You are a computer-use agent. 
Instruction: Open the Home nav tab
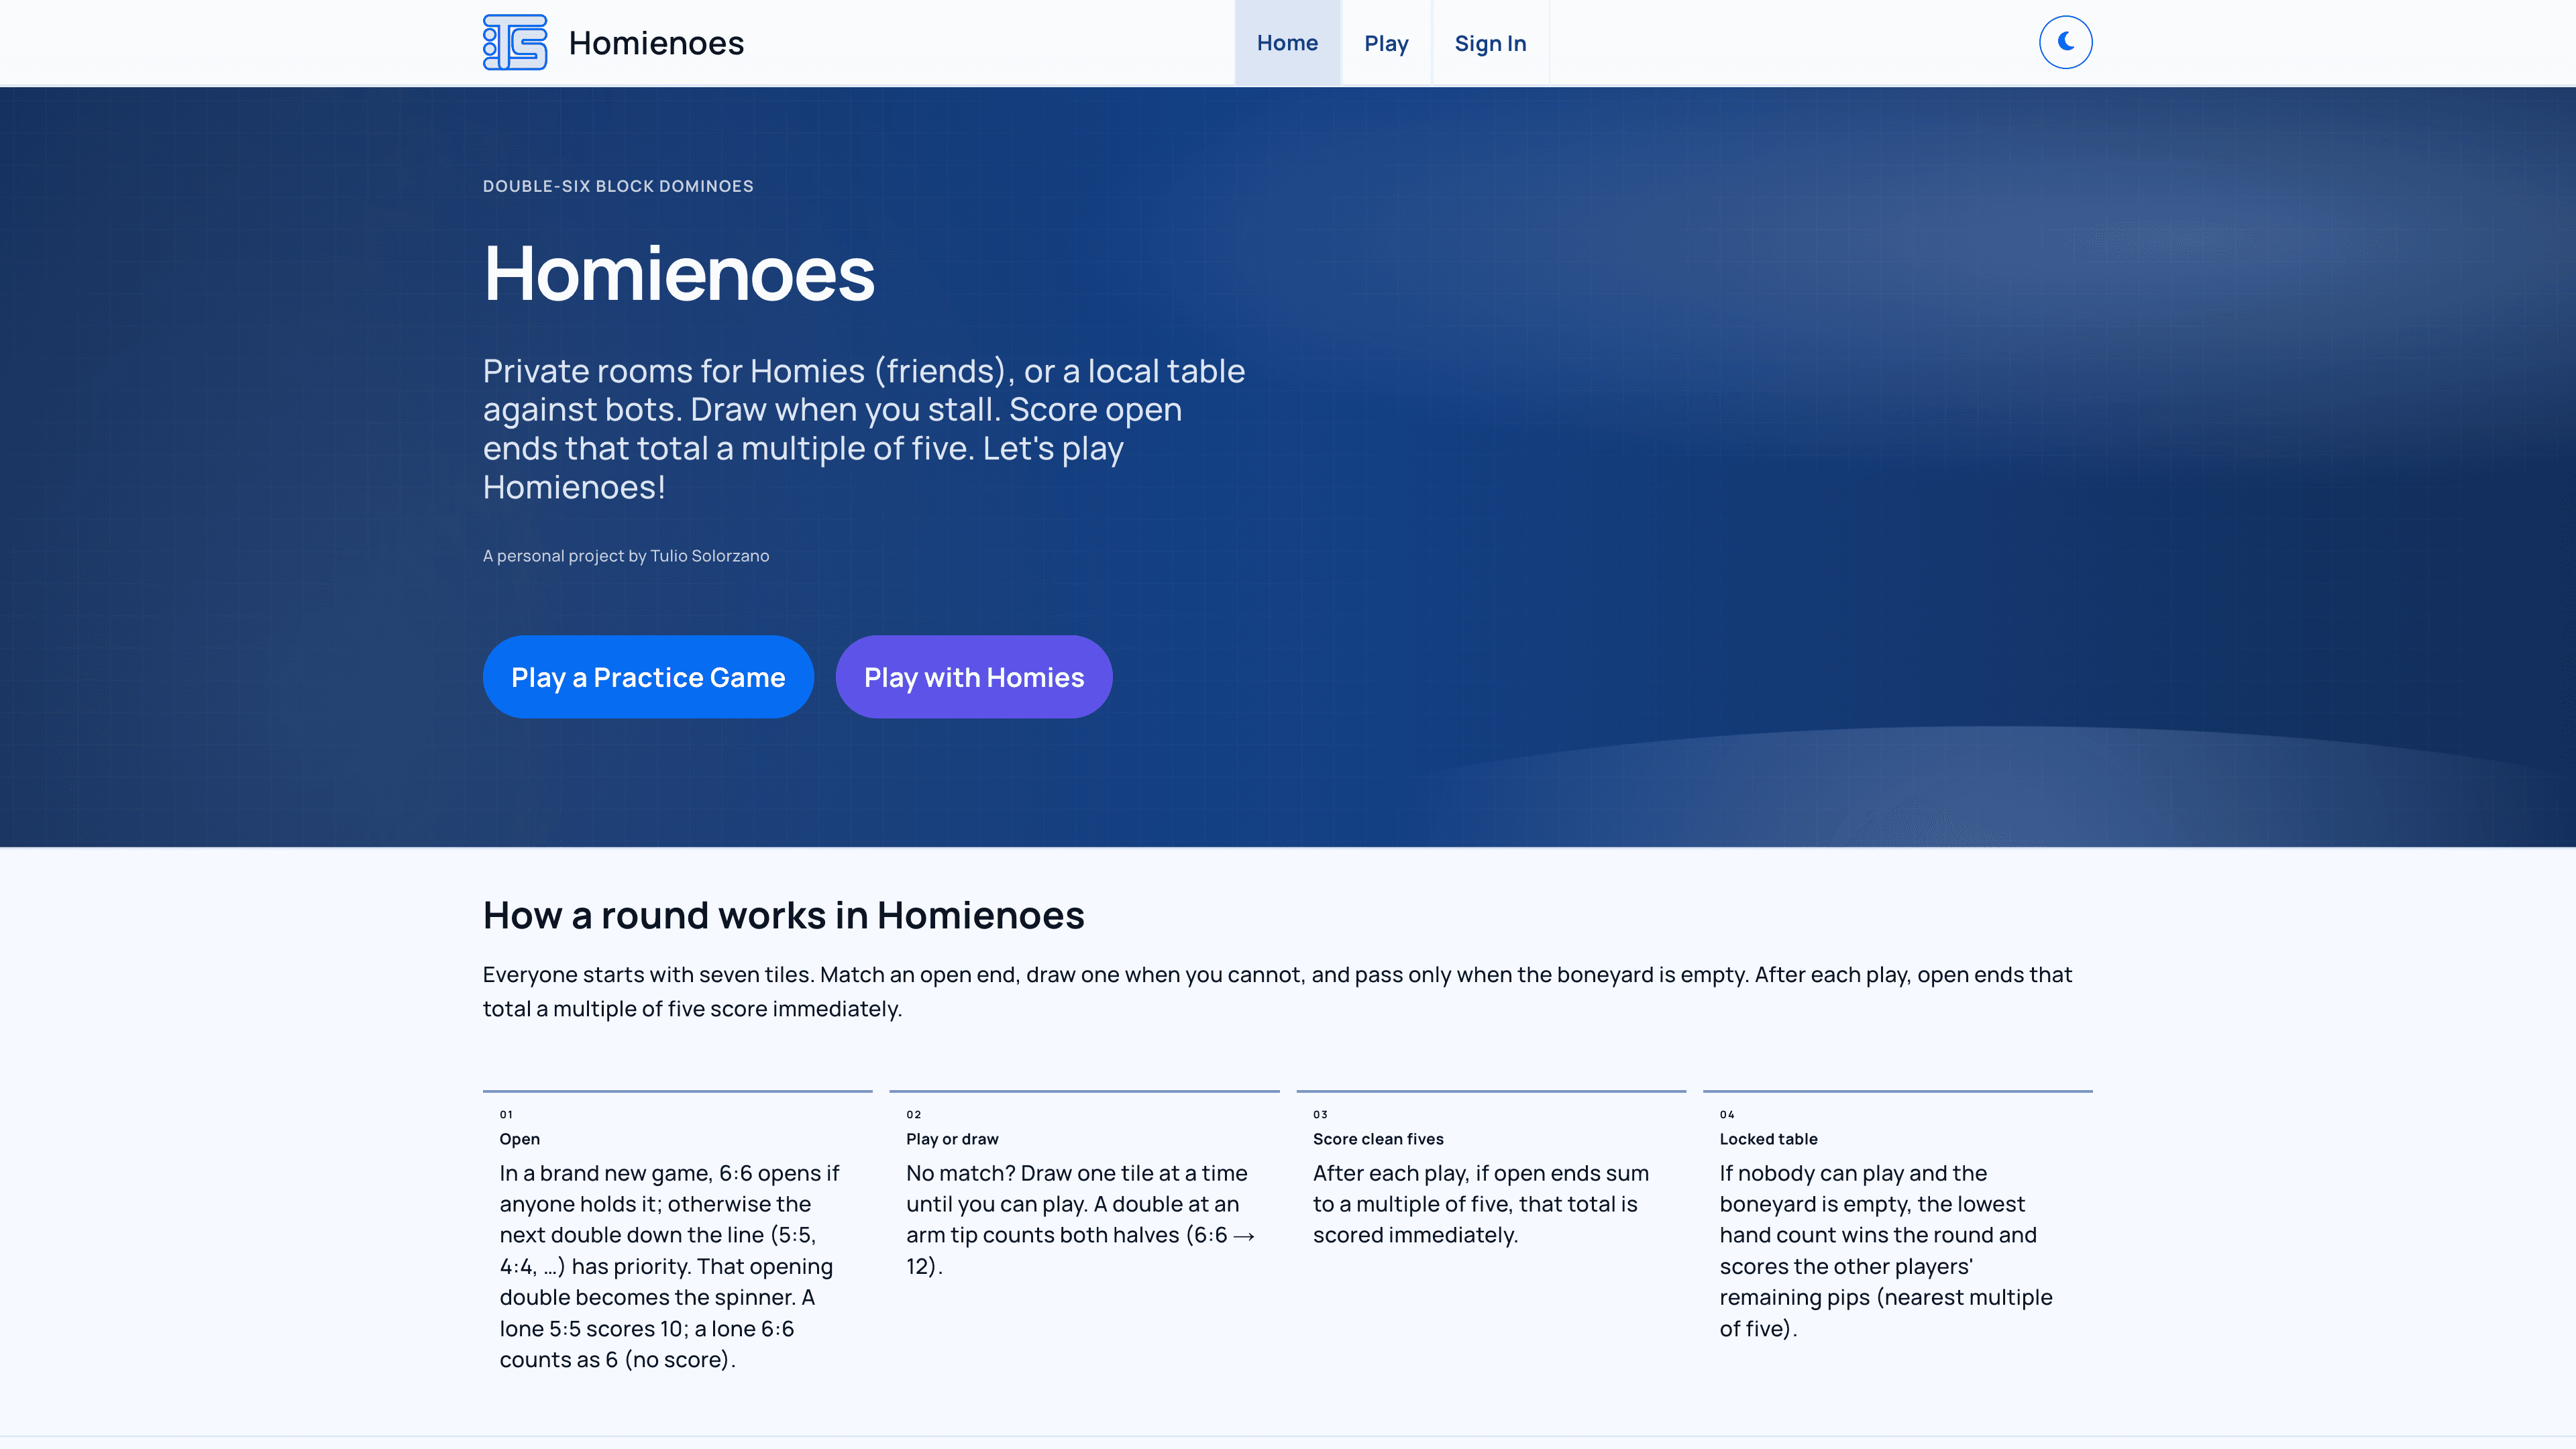click(1287, 43)
